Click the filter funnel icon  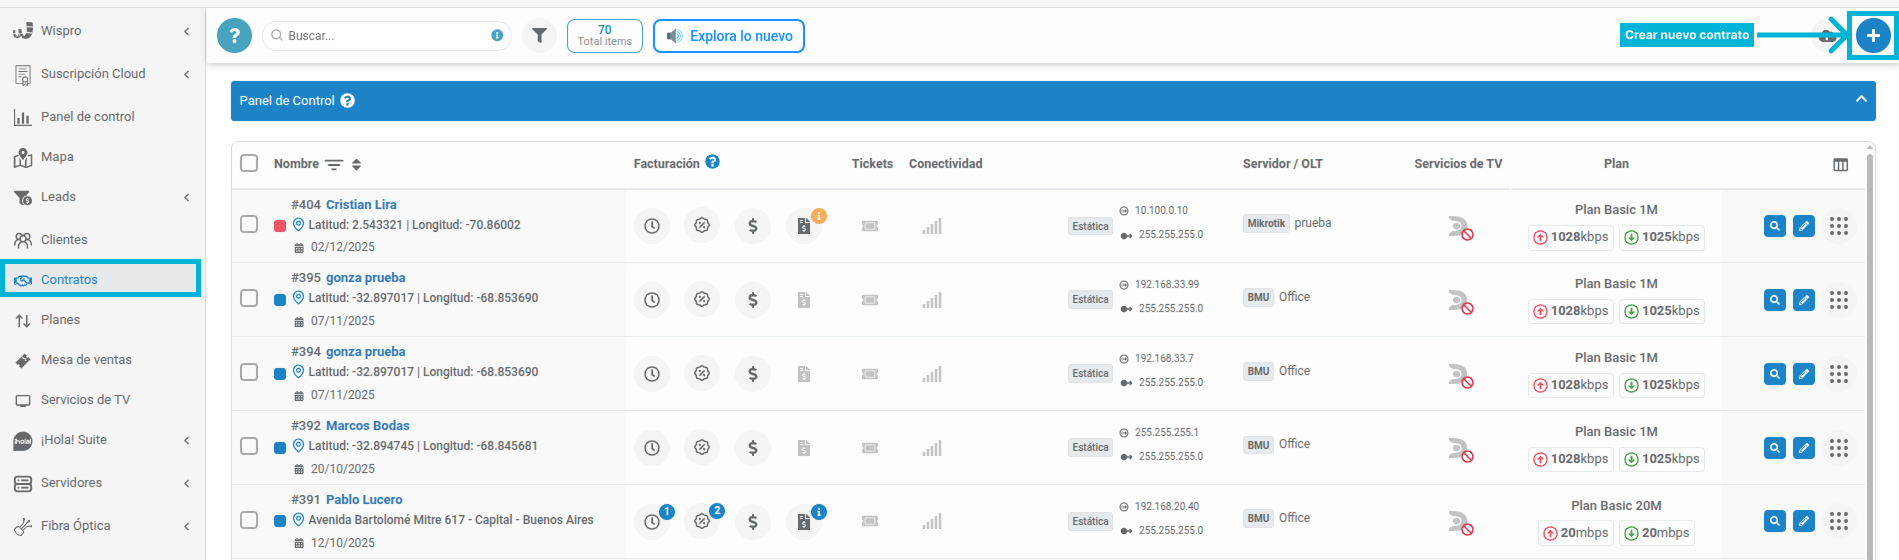click(x=539, y=36)
